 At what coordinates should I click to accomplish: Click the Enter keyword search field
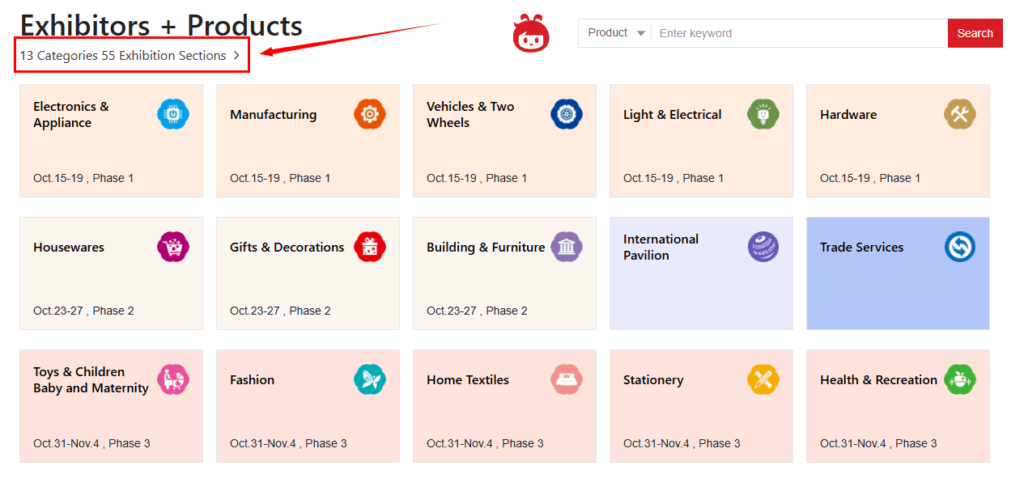coord(799,33)
